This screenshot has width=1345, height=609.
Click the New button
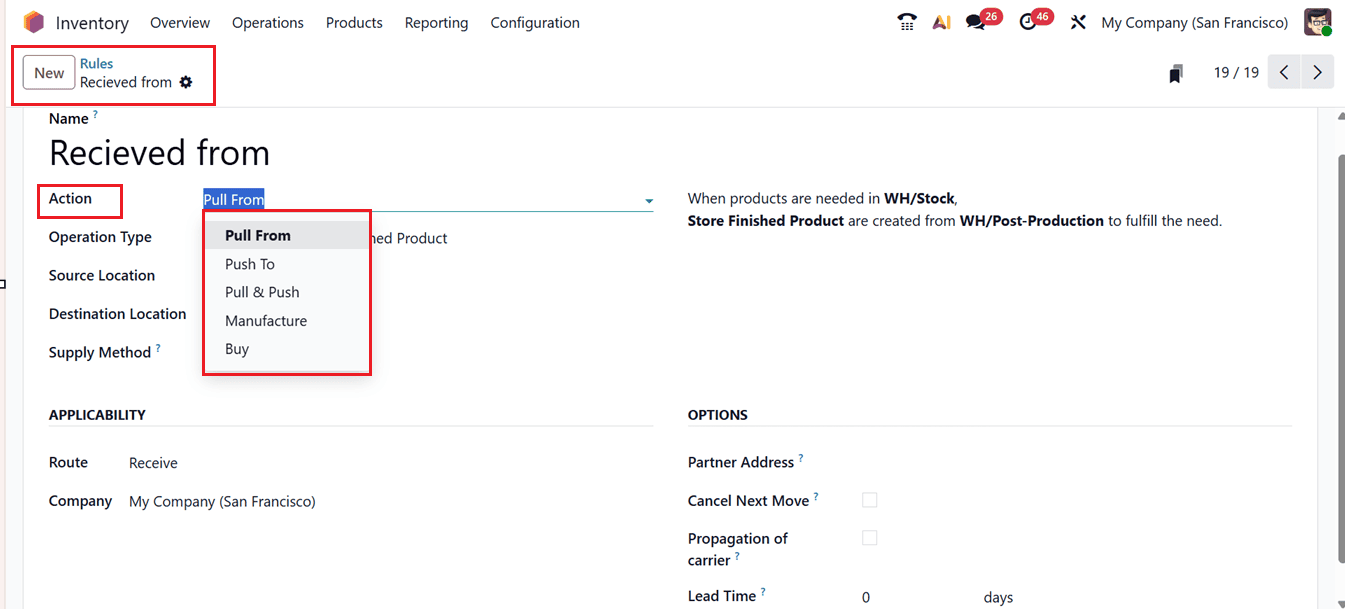[x=48, y=72]
